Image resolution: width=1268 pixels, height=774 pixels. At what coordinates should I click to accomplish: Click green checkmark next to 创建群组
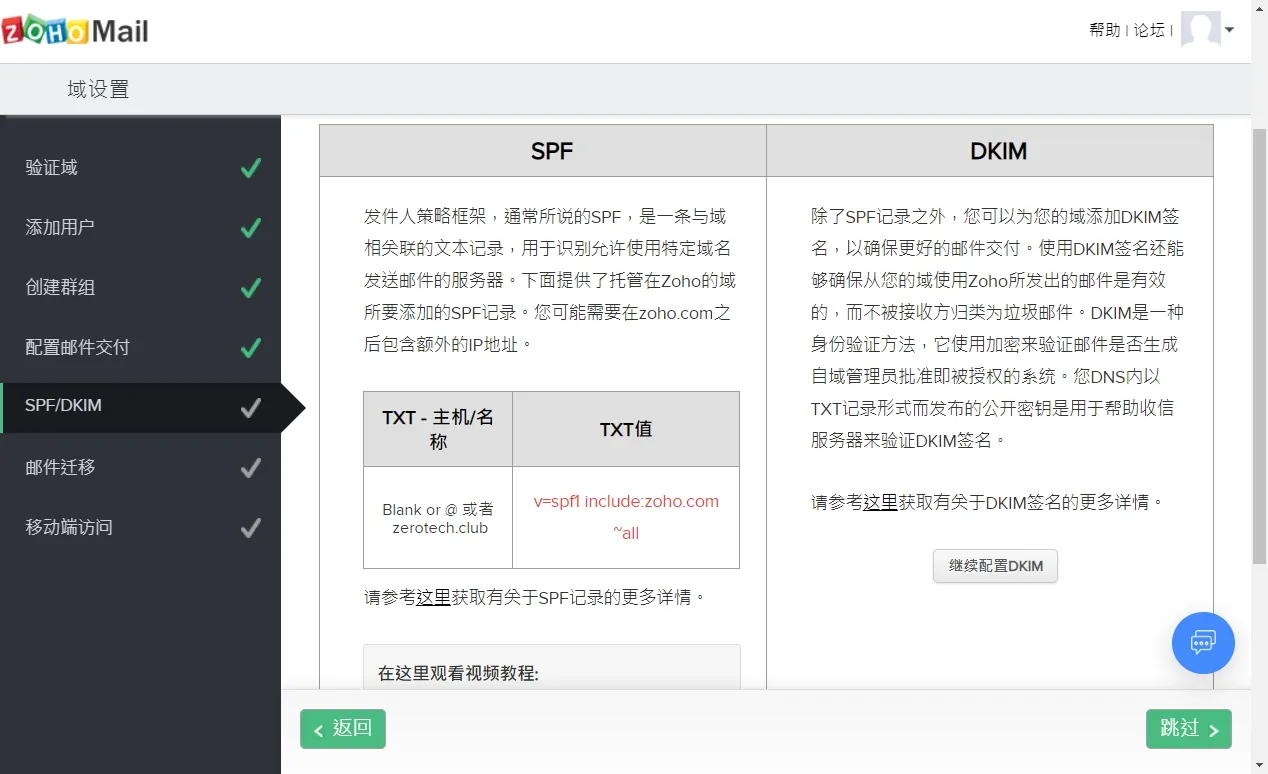(251, 288)
